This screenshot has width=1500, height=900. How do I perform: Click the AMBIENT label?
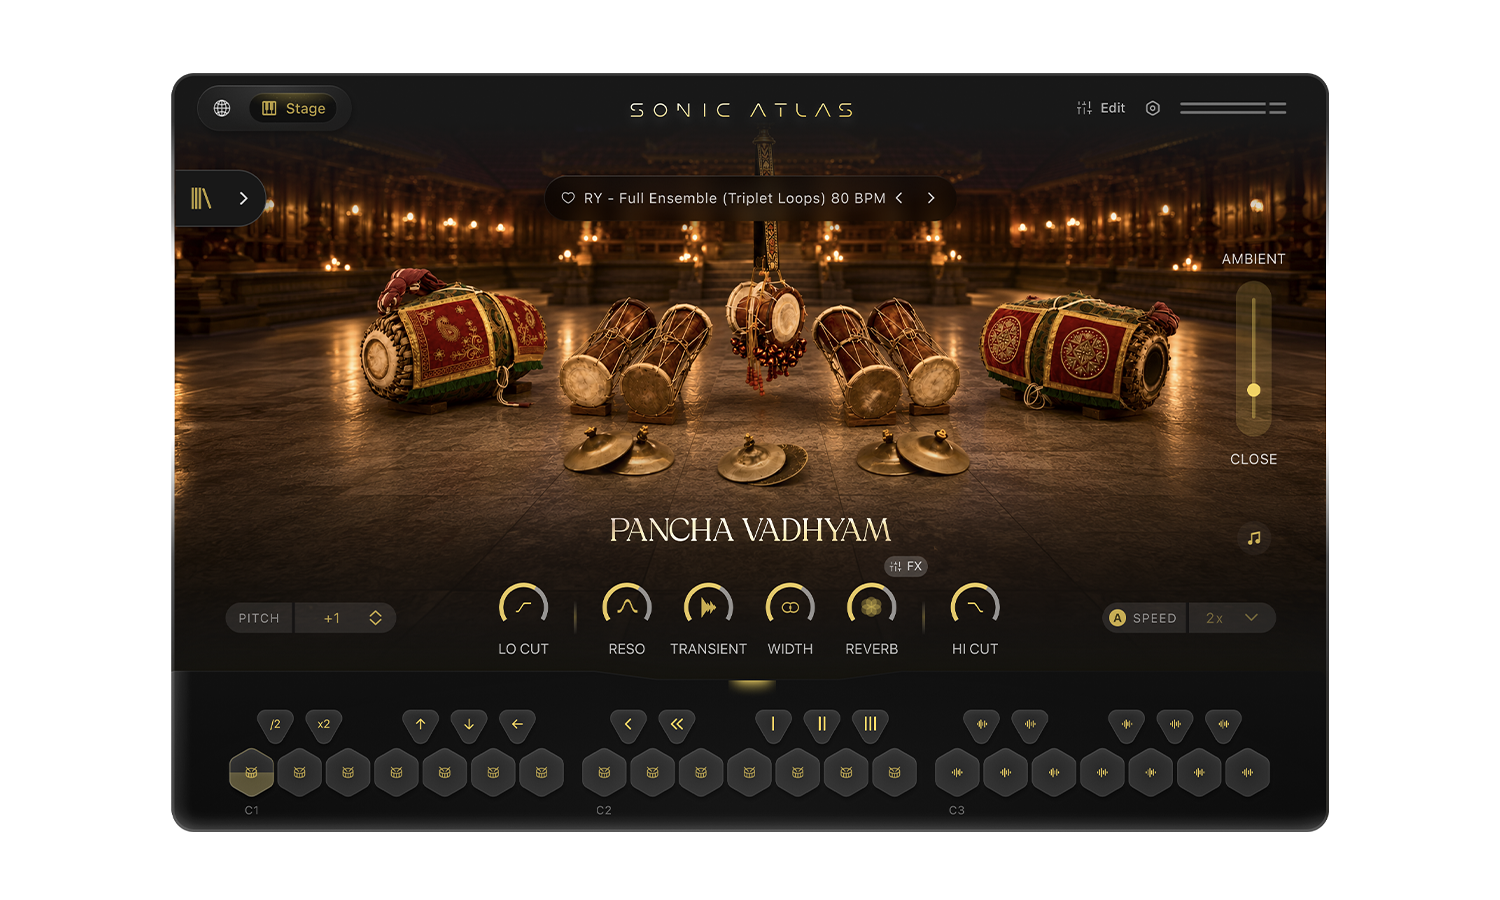[x=1253, y=259]
